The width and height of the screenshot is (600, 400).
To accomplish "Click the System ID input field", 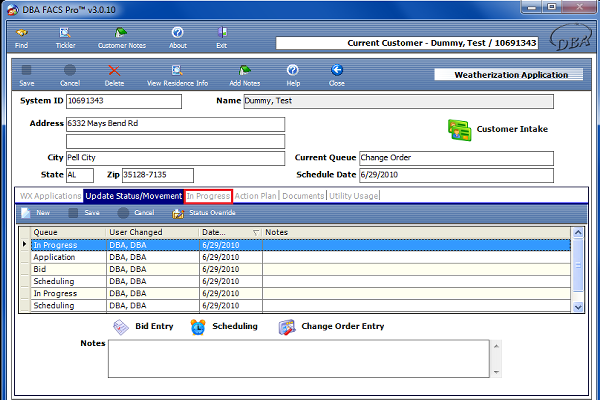I will pos(124,101).
